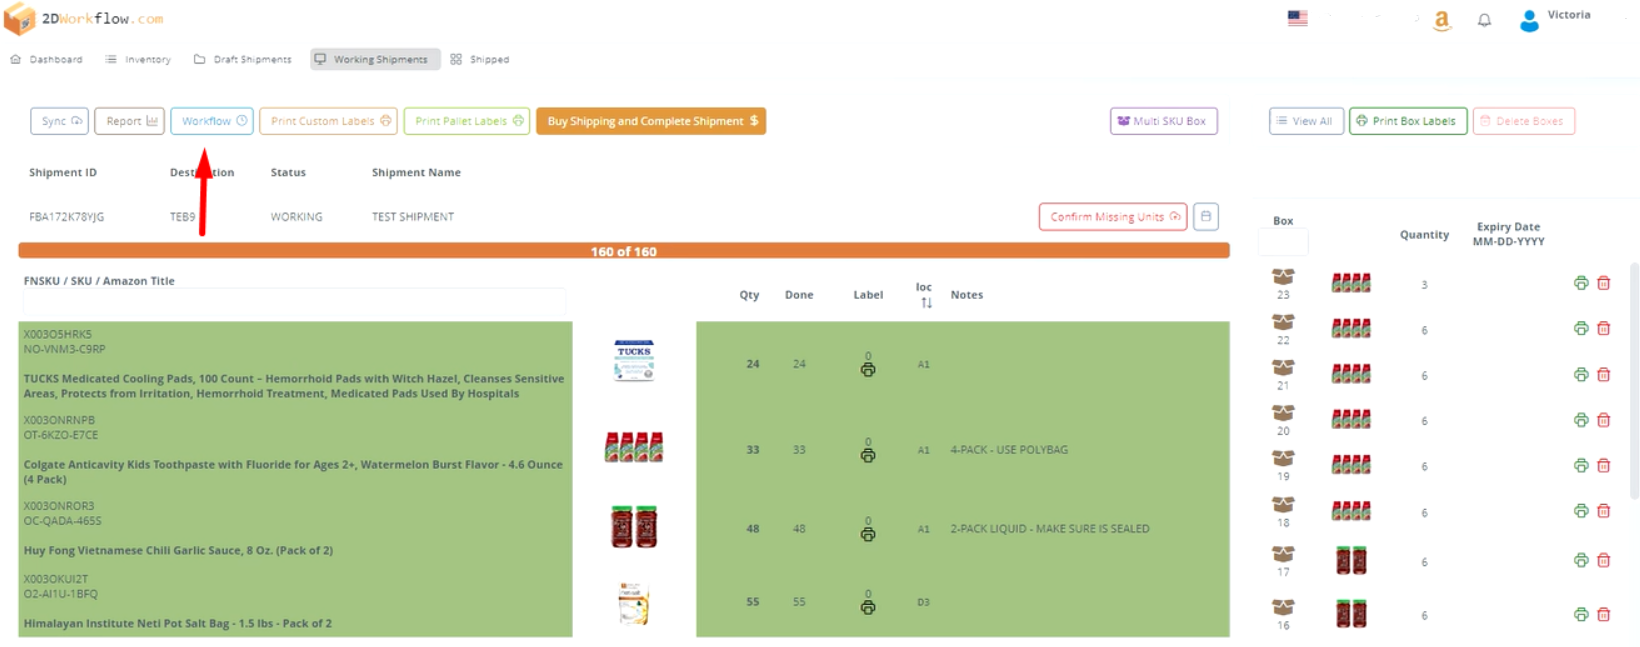Open the Shipped section
This screenshot has height=647, width=1640.
pyautogui.click(x=480, y=59)
